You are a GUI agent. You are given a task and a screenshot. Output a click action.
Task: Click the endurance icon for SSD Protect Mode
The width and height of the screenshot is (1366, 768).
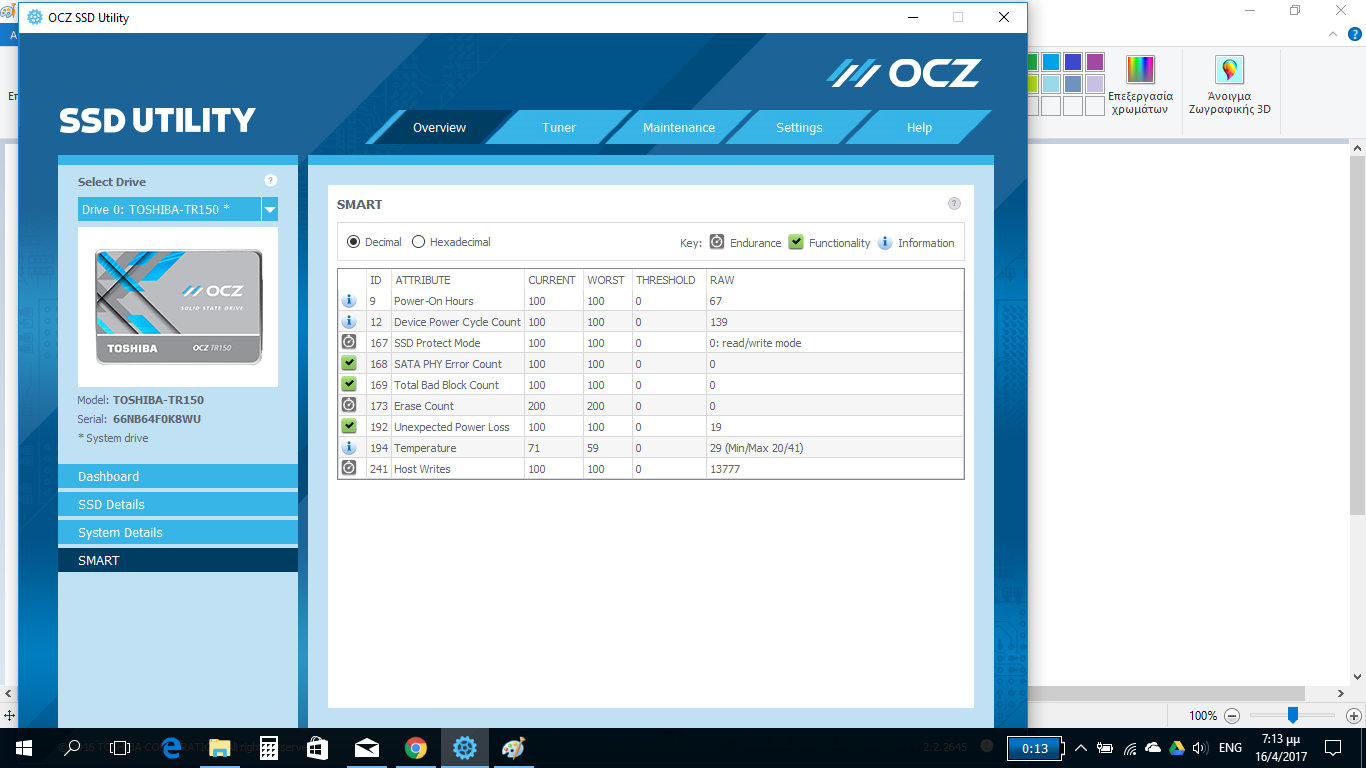[x=349, y=343]
